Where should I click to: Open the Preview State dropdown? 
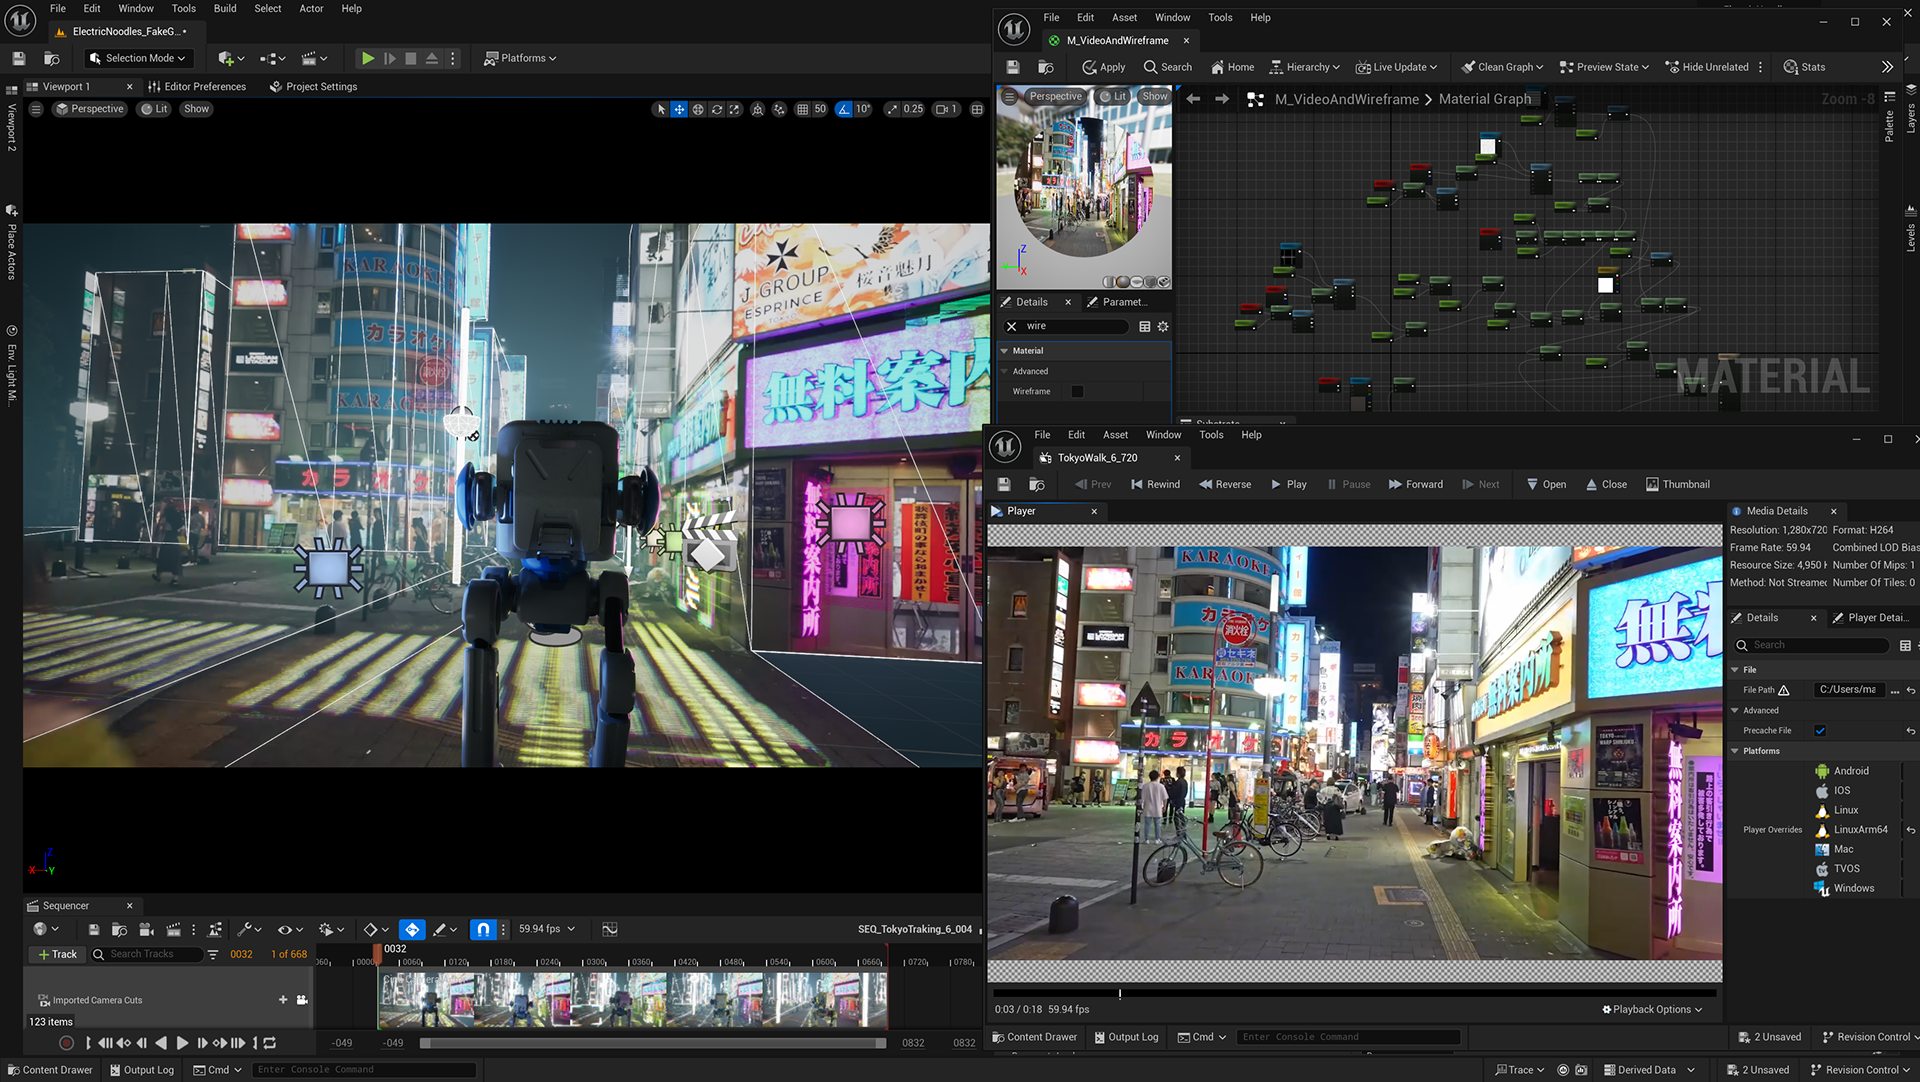coord(1604,67)
